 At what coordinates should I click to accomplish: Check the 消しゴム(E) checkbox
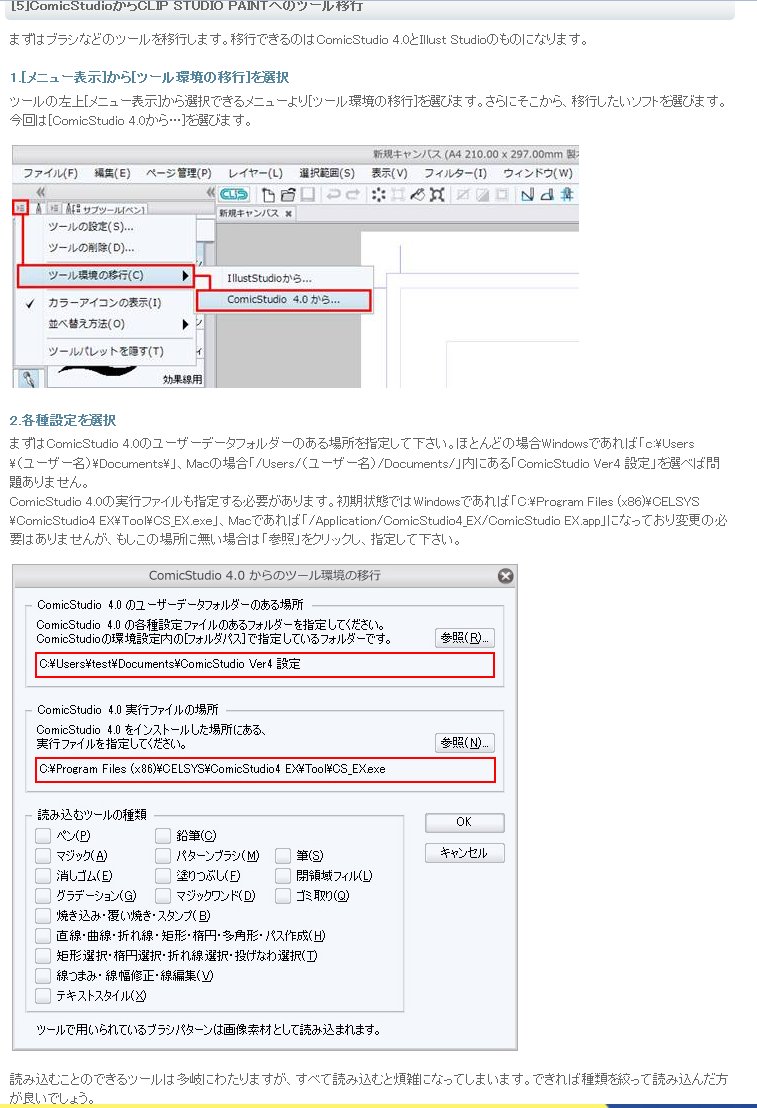[43, 876]
